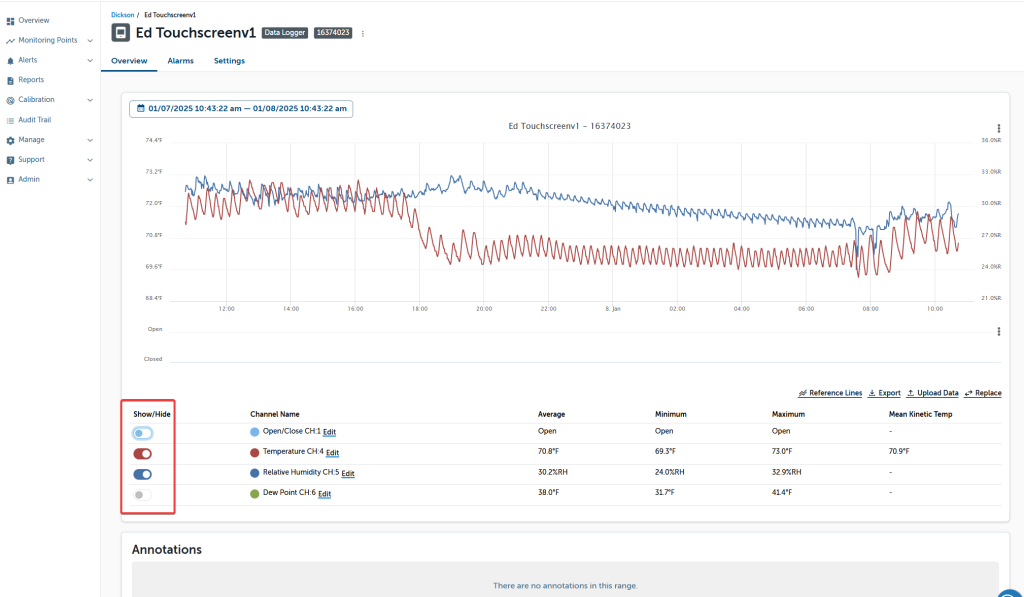The width and height of the screenshot is (1024, 597).
Task: Switch to the Alarms tab
Action: [x=180, y=61]
